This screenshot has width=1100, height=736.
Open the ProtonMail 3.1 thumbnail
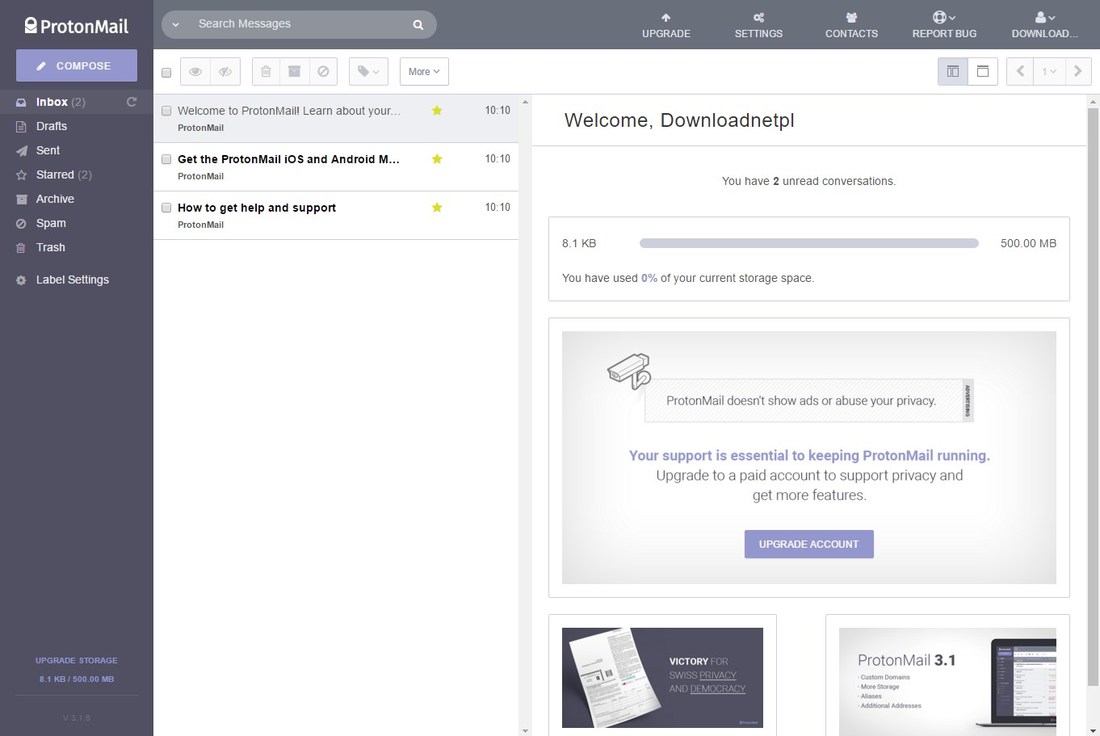coord(947,681)
